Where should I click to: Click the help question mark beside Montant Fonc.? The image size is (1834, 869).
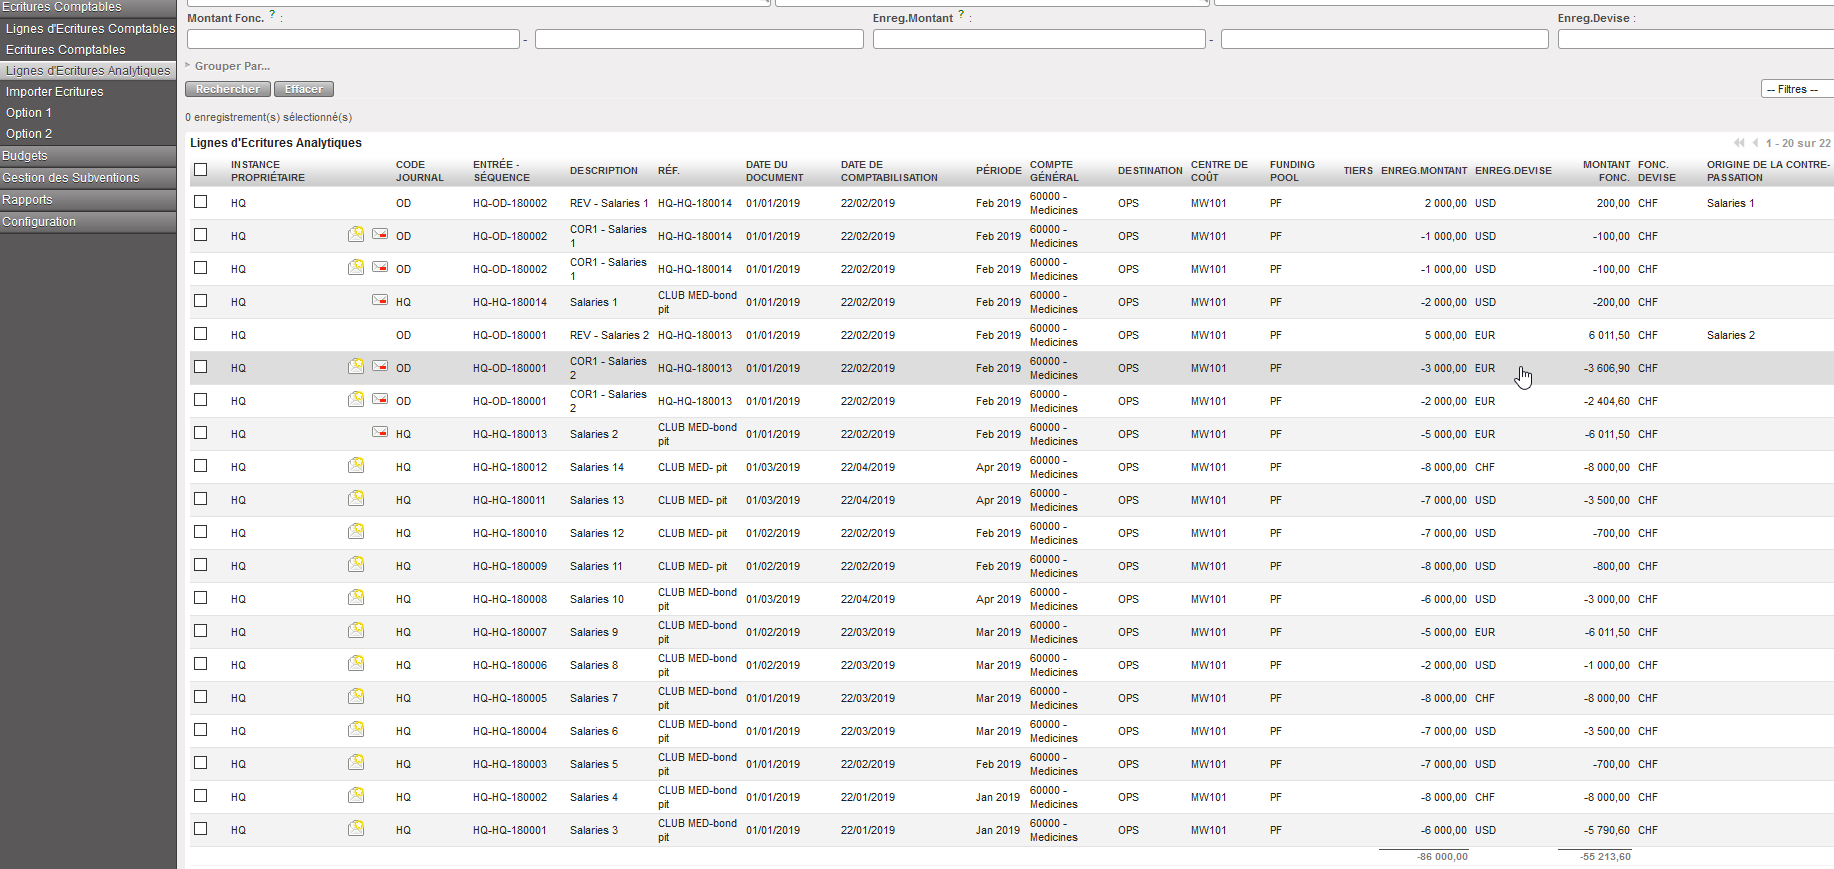click(272, 15)
